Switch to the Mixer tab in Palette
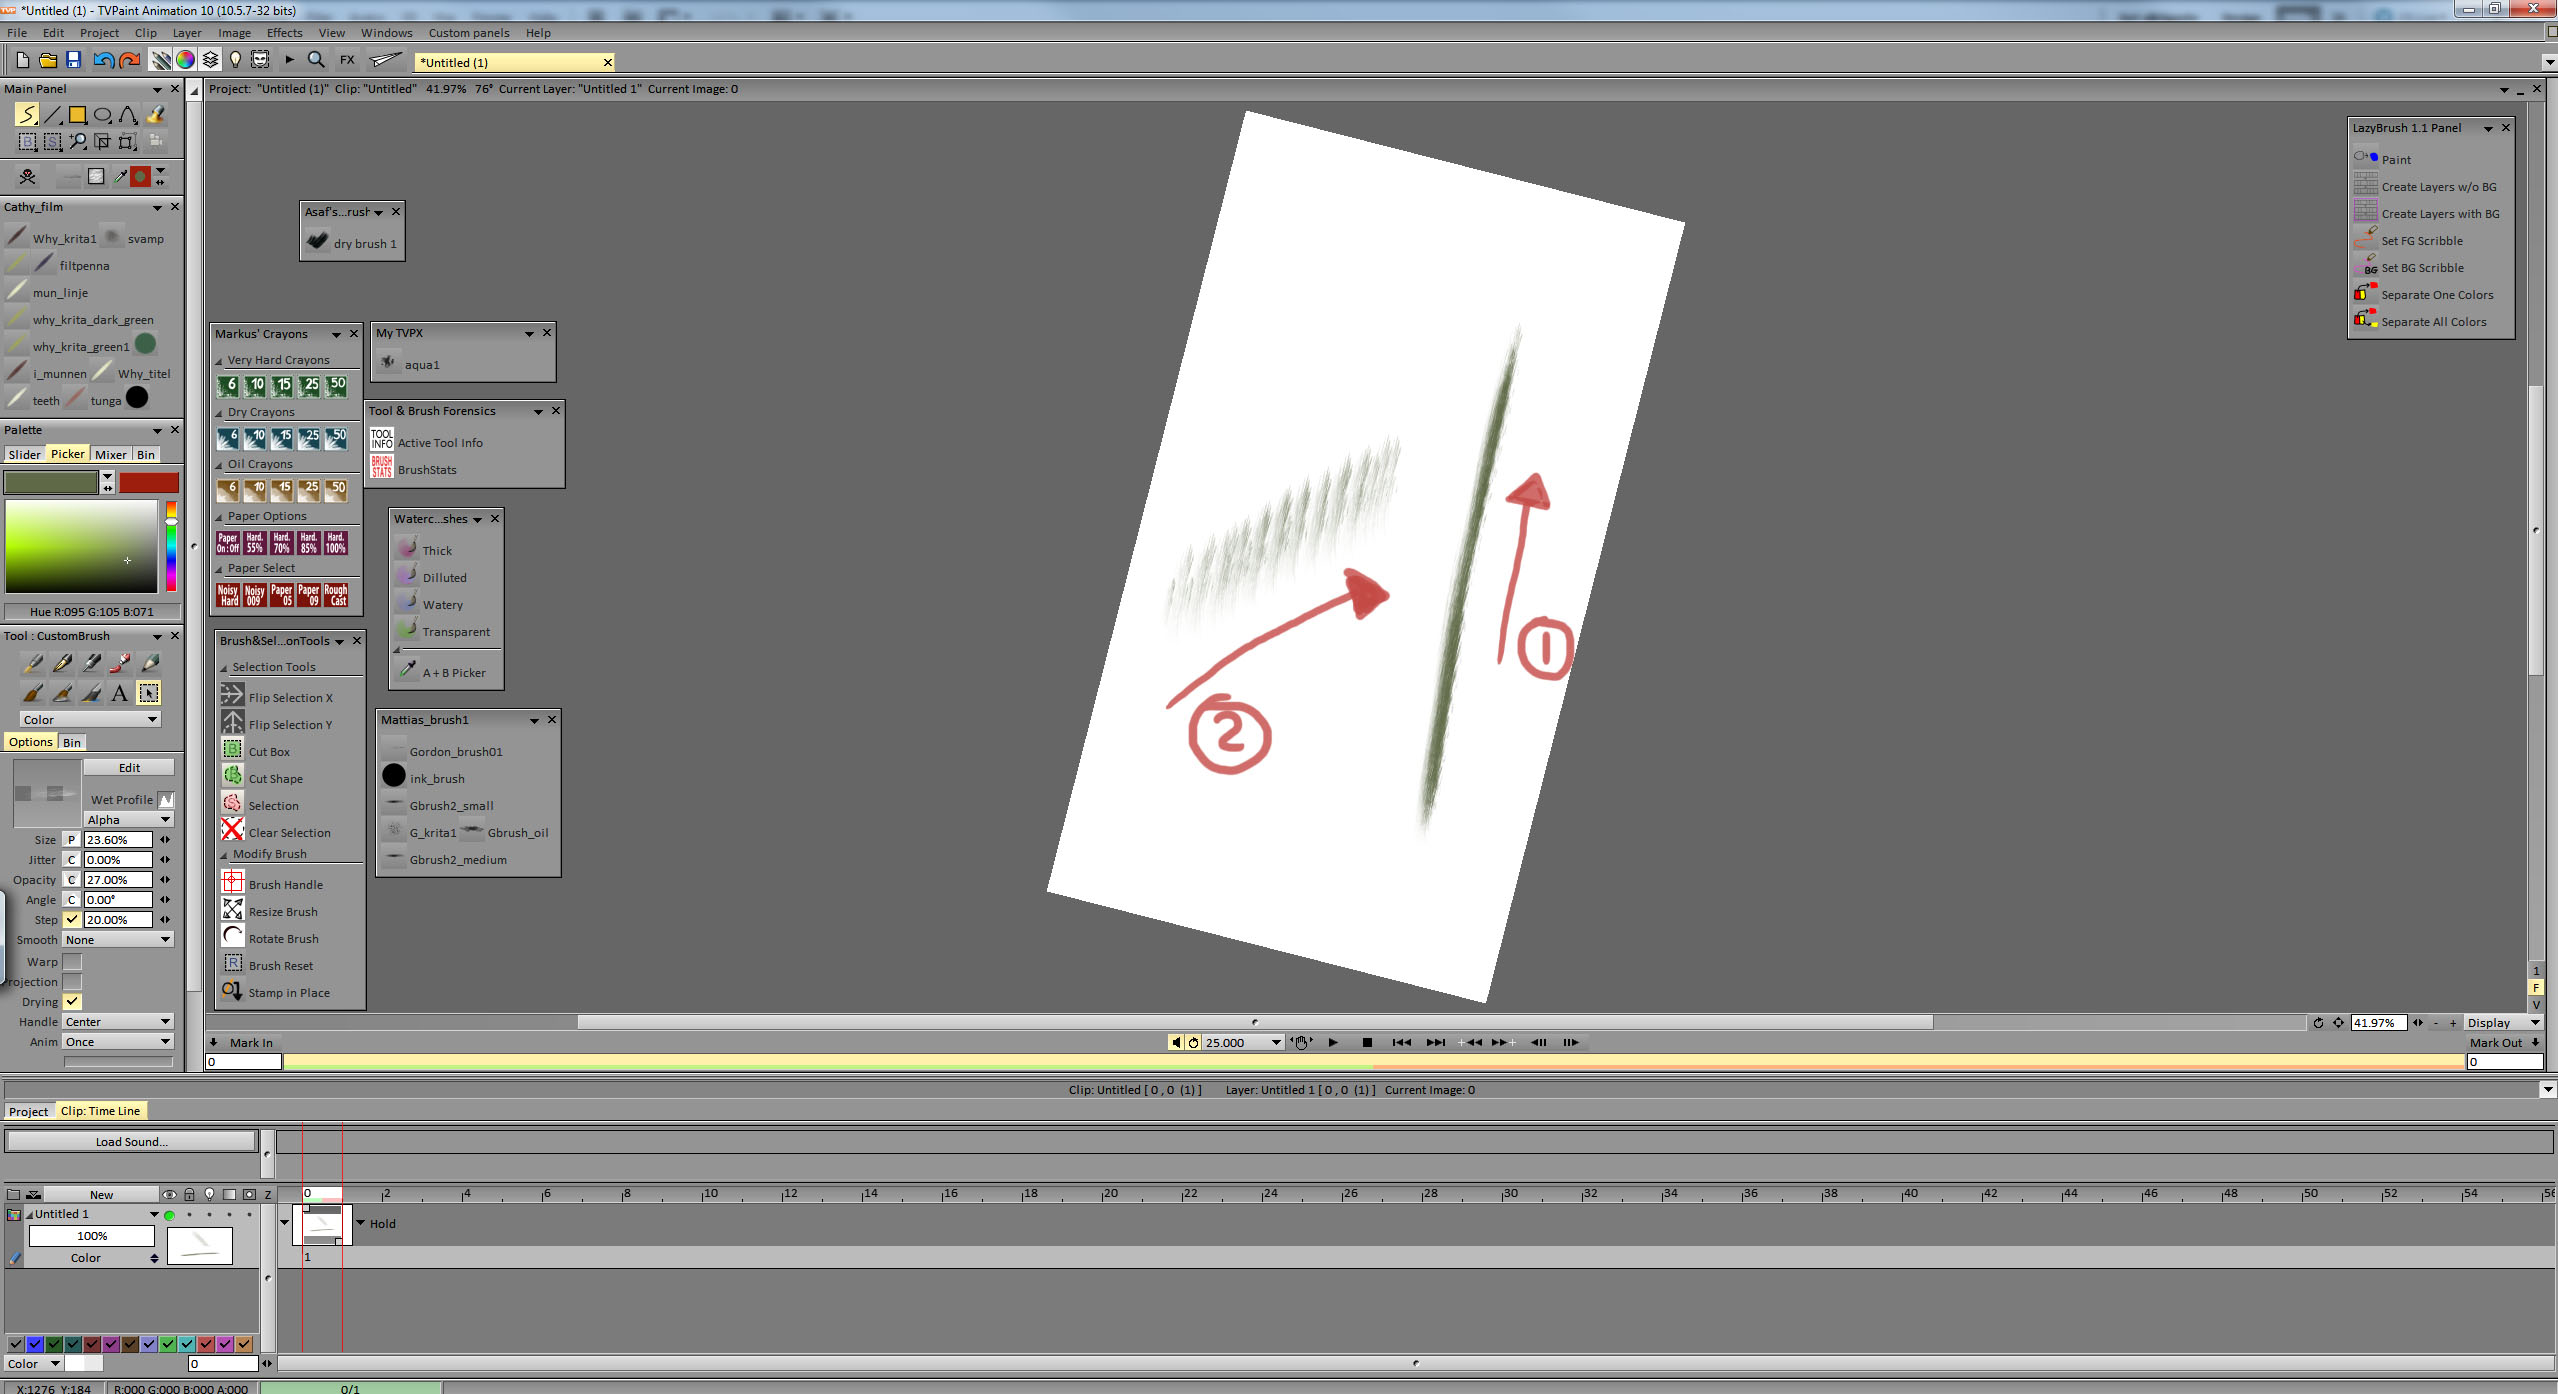 pyautogui.click(x=111, y=455)
